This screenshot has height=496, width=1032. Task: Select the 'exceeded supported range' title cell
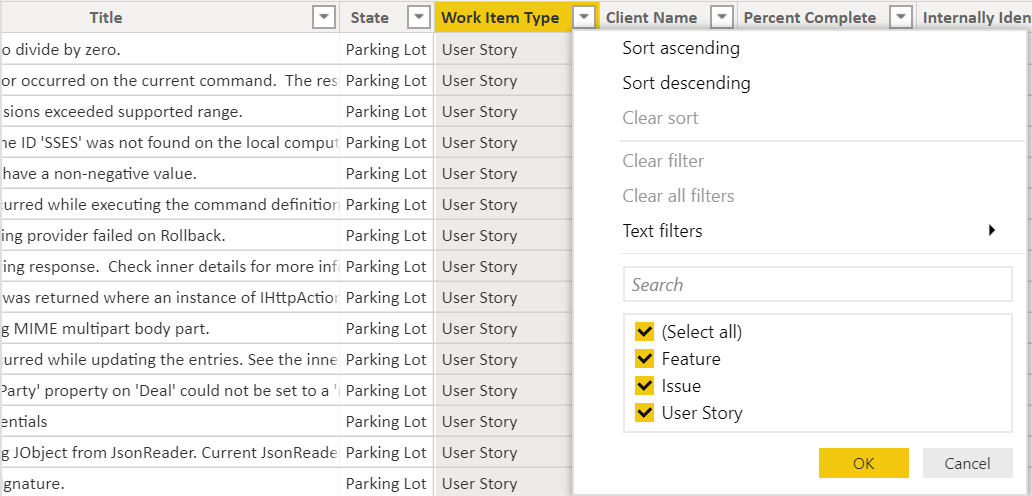[x=170, y=112]
